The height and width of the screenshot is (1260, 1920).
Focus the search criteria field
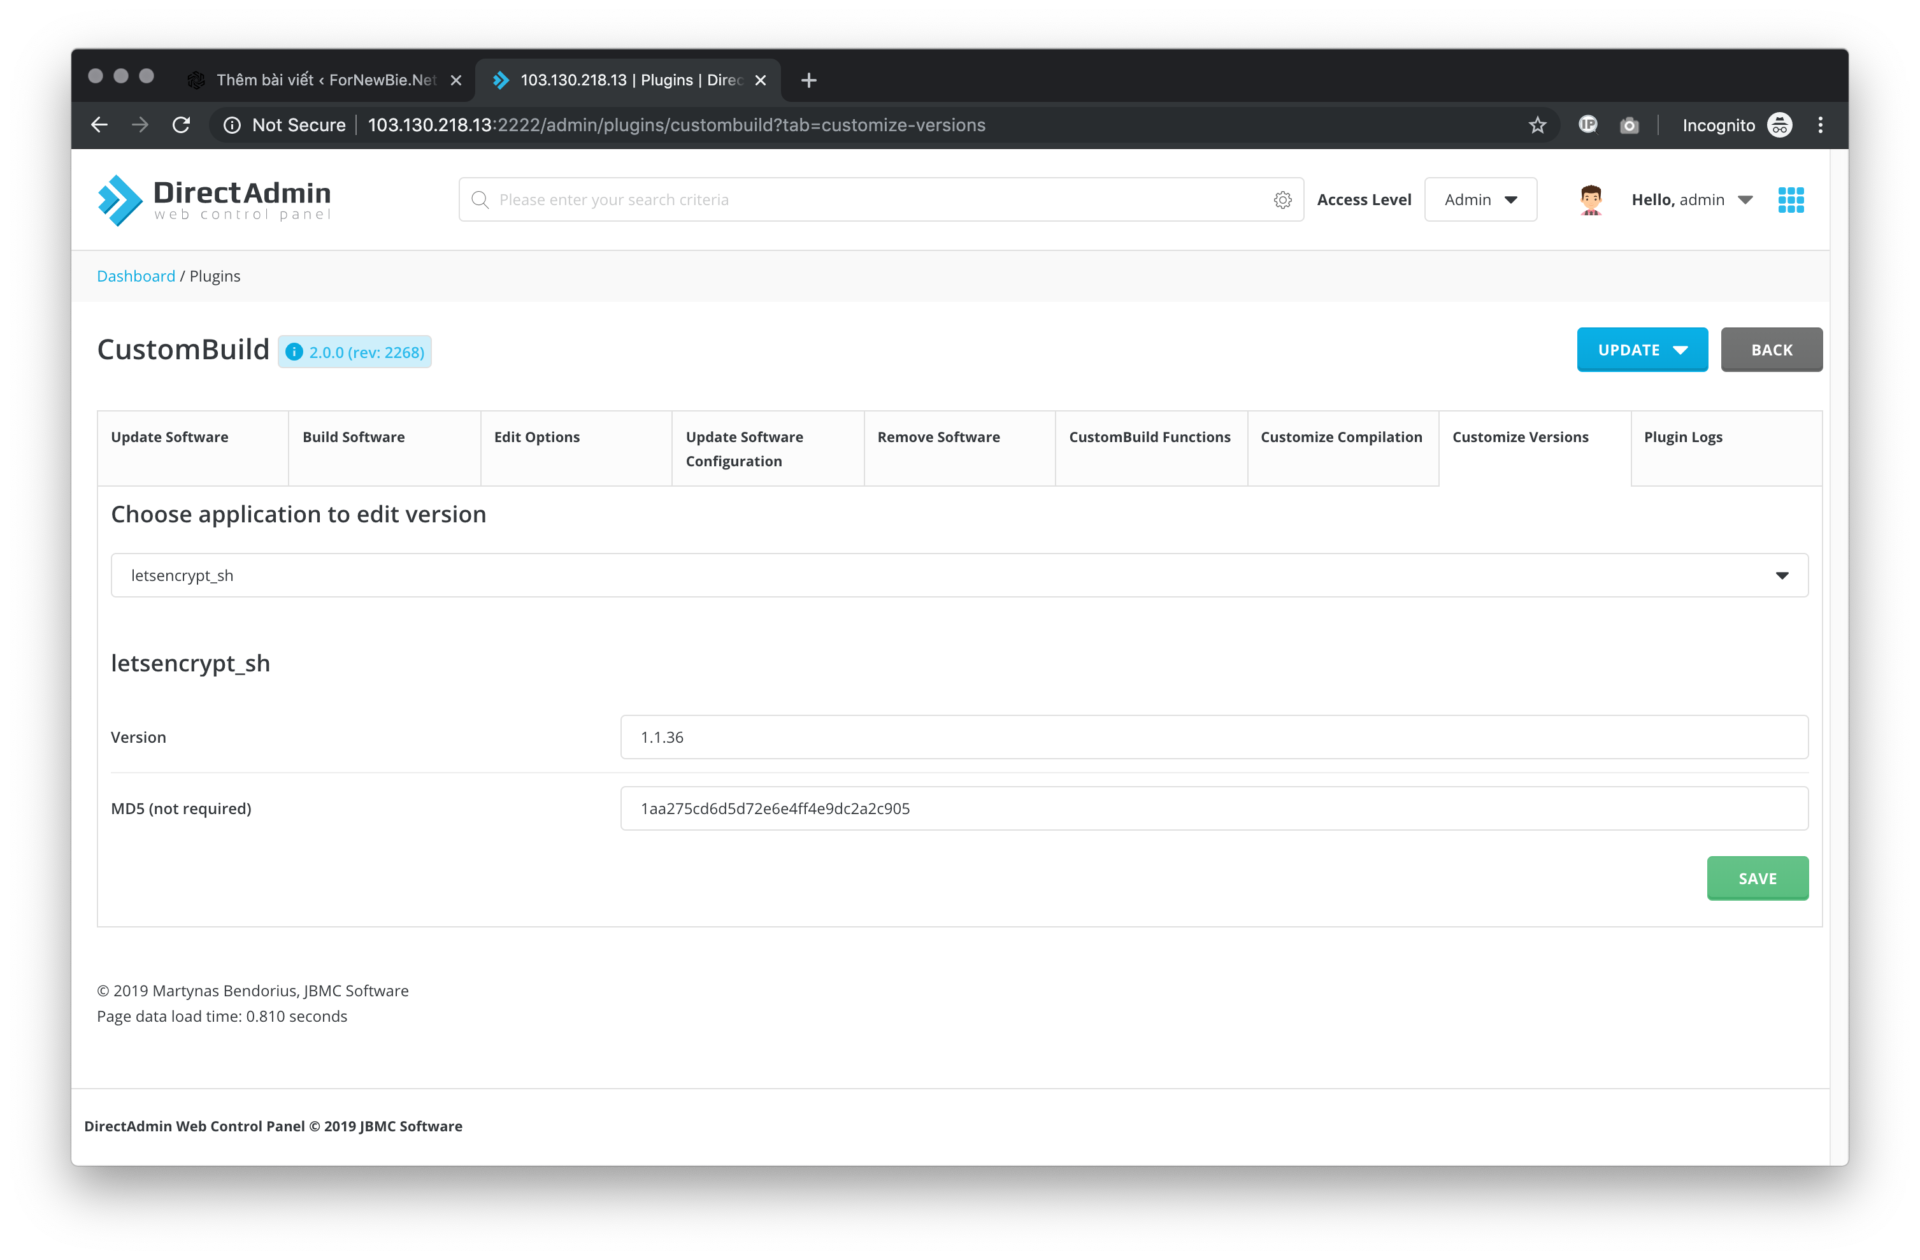[x=880, y=200]
